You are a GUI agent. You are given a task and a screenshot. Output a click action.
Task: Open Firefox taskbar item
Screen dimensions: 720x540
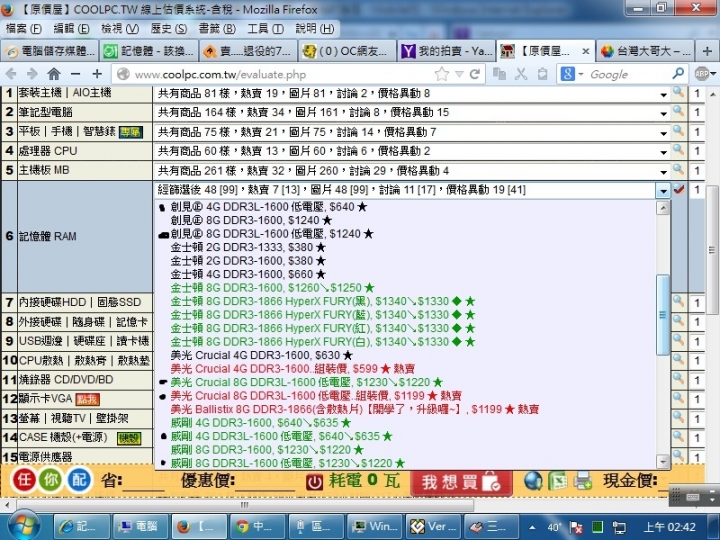point(198,526)
